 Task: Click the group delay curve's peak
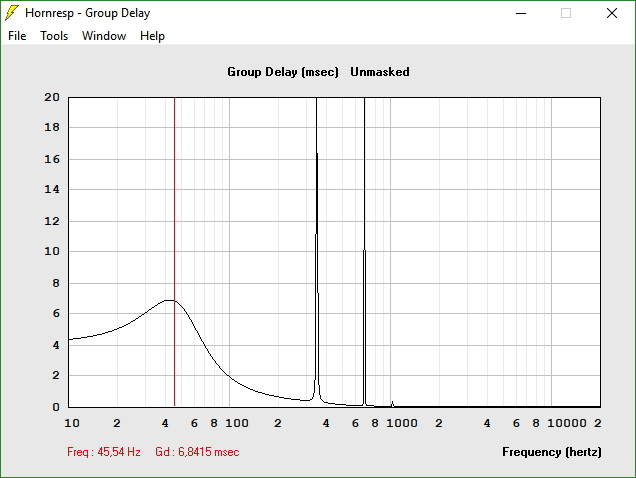click(x=170, y=300)
